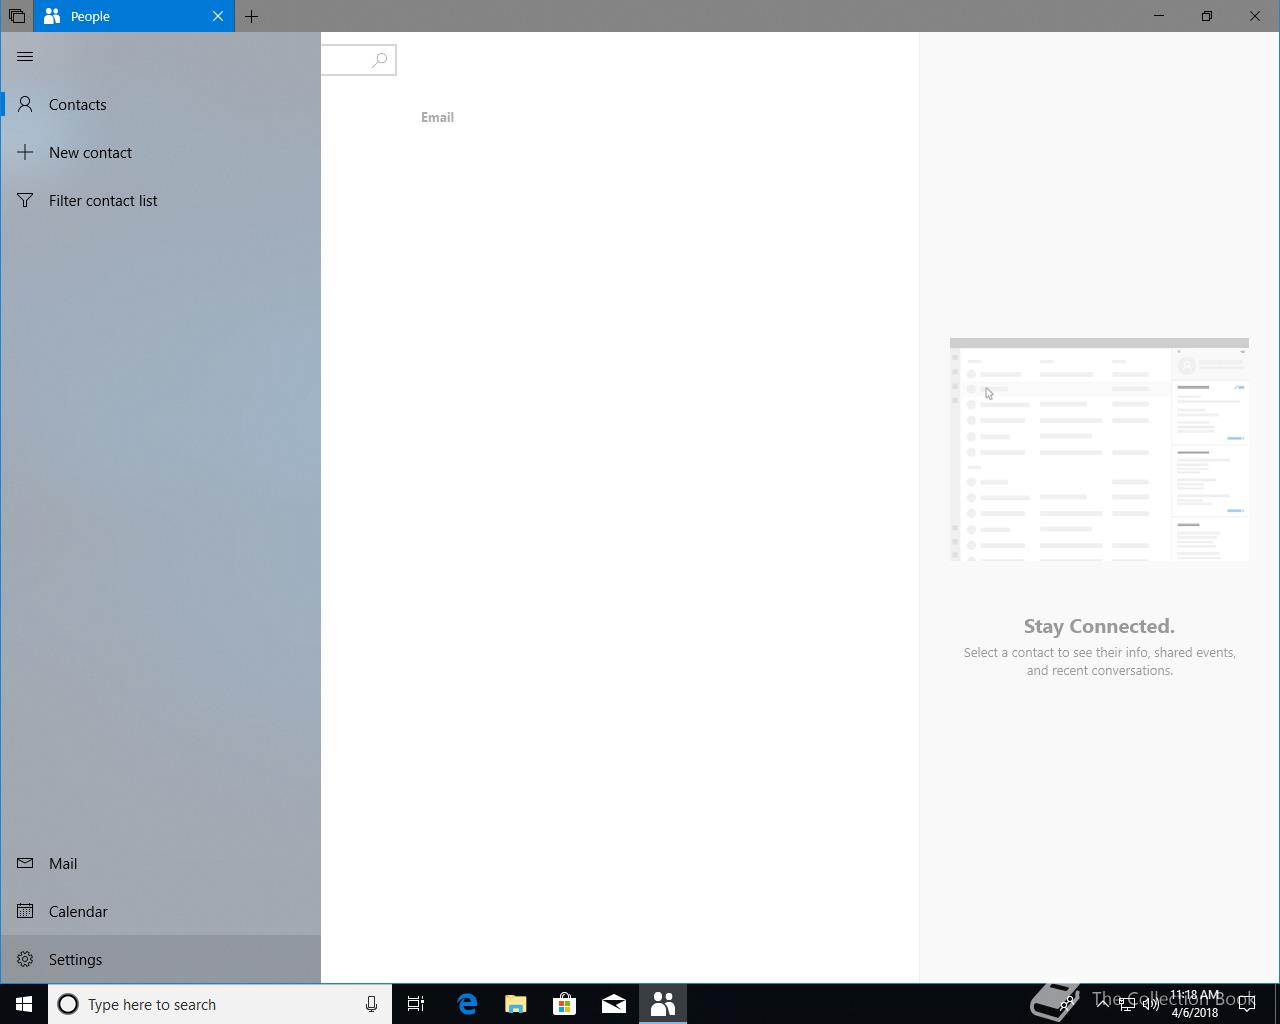The width and height of the screenshot is (1280, 1024).
Task: Open the Action Center notifications icon
Action: 1248,1004
